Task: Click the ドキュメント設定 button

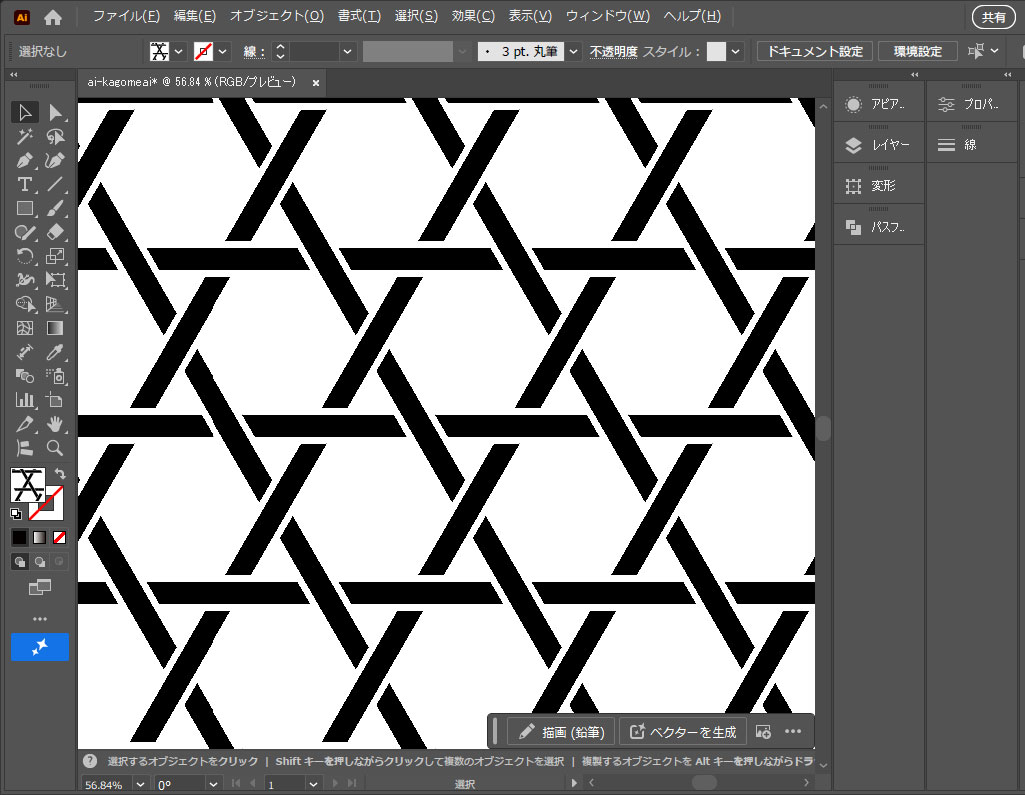Action: click(x=814, y=51)
